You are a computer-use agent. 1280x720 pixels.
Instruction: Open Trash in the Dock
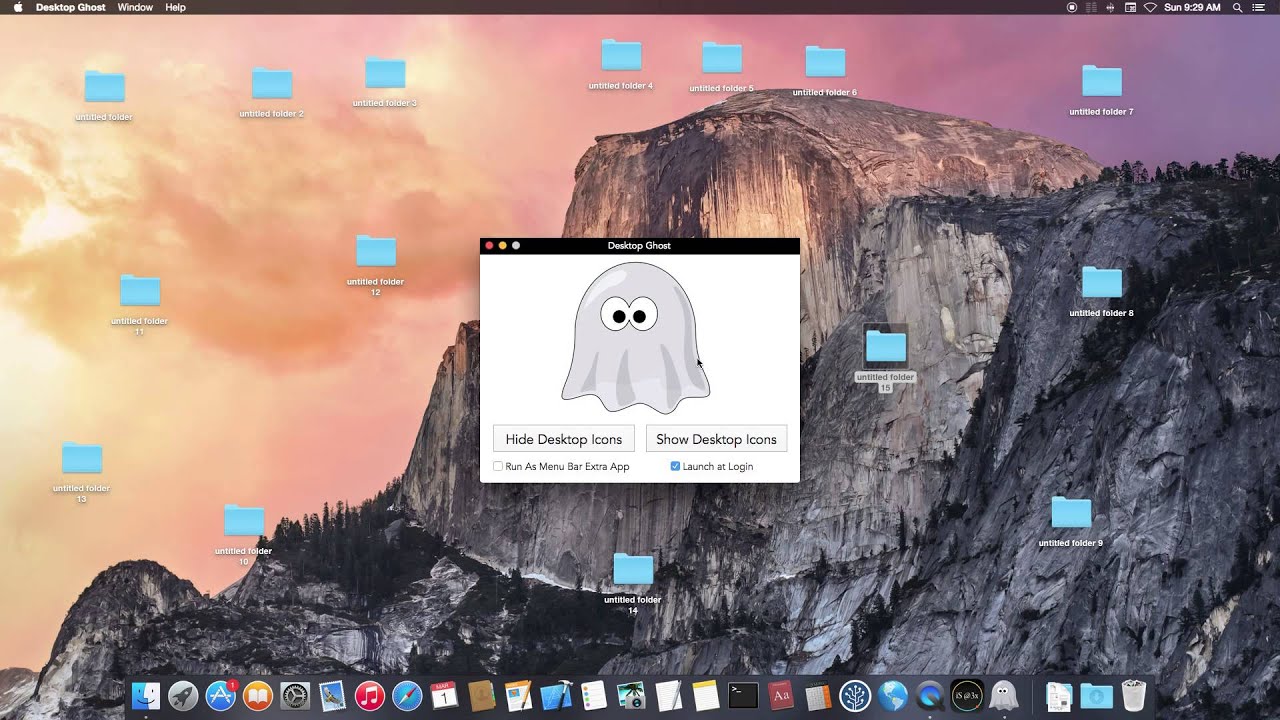1133,696
